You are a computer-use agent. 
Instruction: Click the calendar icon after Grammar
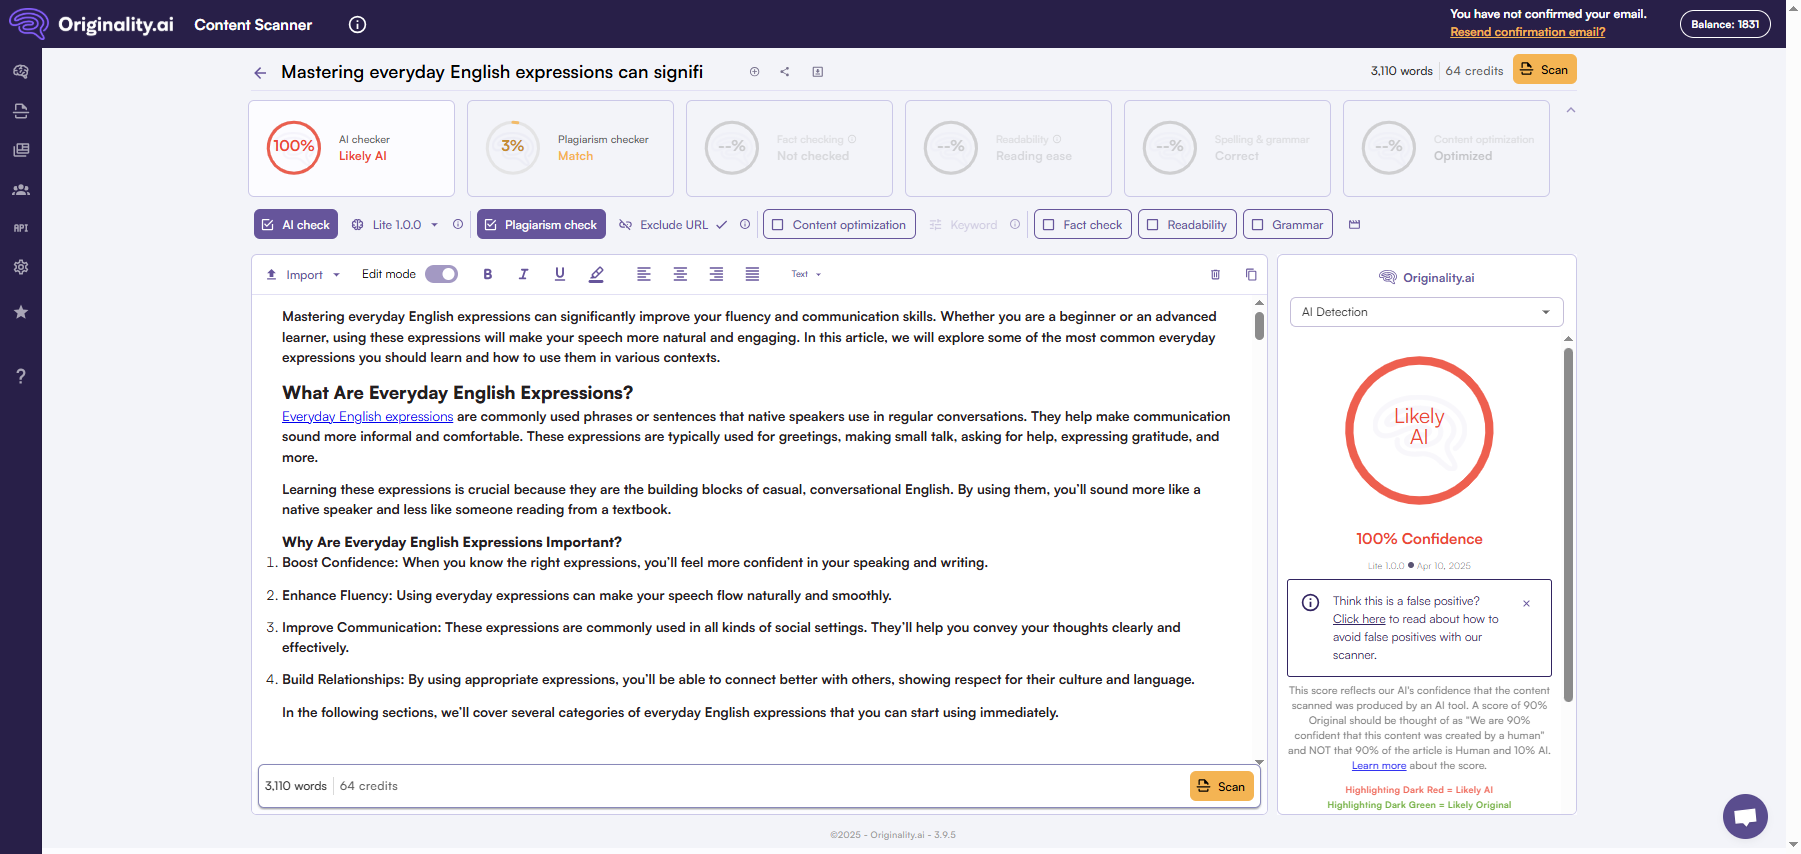pos(1355,224)
